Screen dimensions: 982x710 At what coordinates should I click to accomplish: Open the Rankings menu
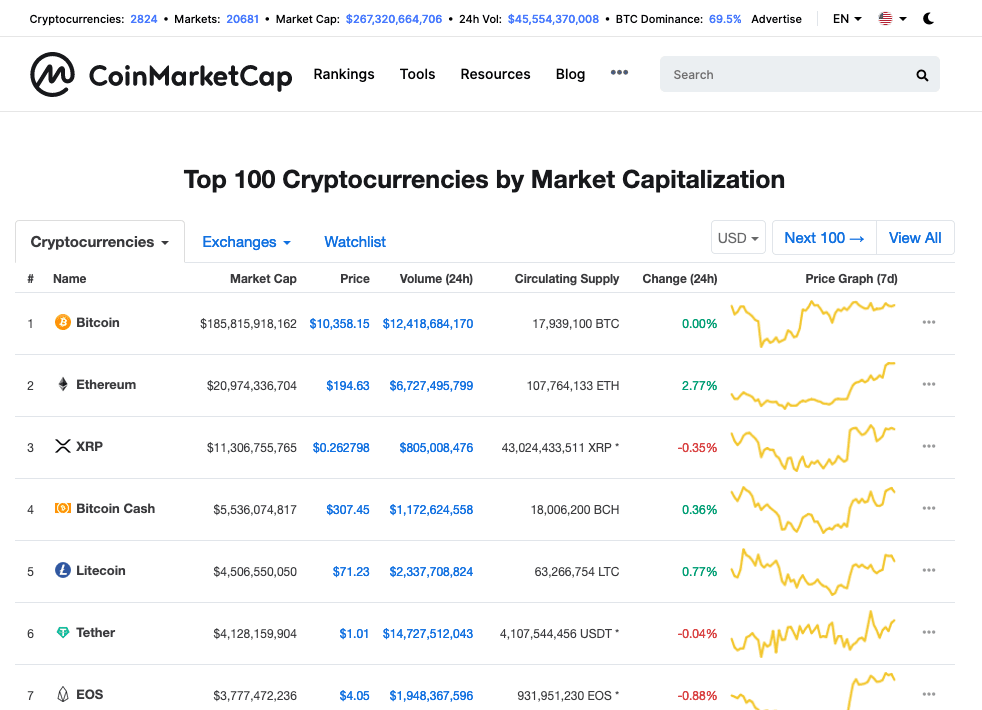click(344, 74)
